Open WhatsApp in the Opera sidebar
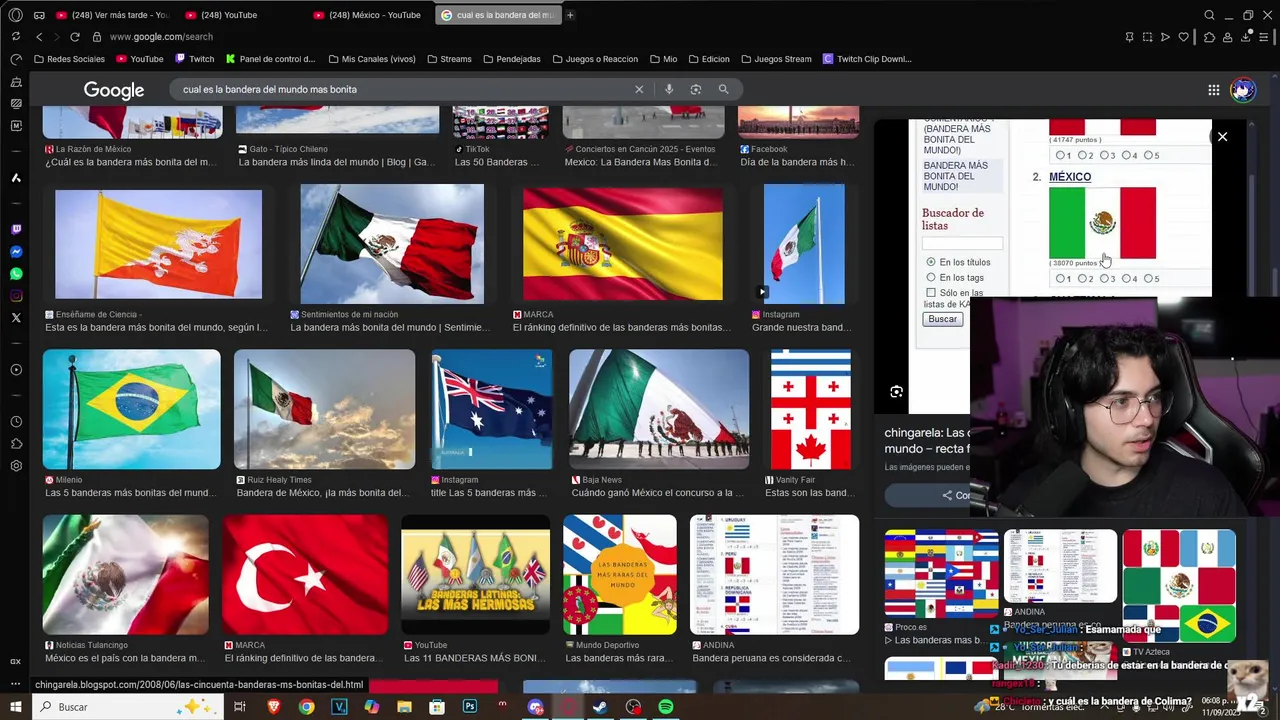Viewport: 1280px width, 720px height. 16,274
